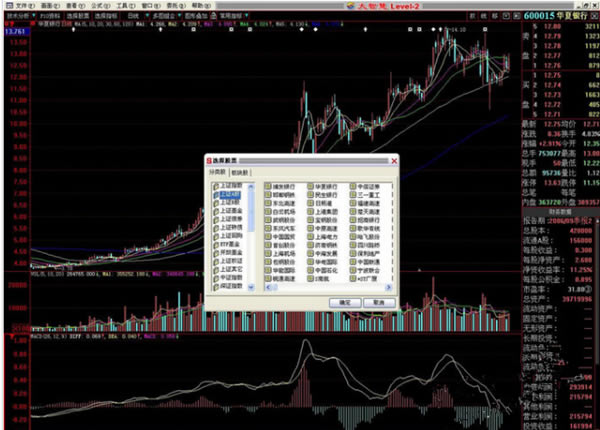Click the stock list scroll-right arrow
Viewport: 600px width, 430px height.
tap(388, 287)
